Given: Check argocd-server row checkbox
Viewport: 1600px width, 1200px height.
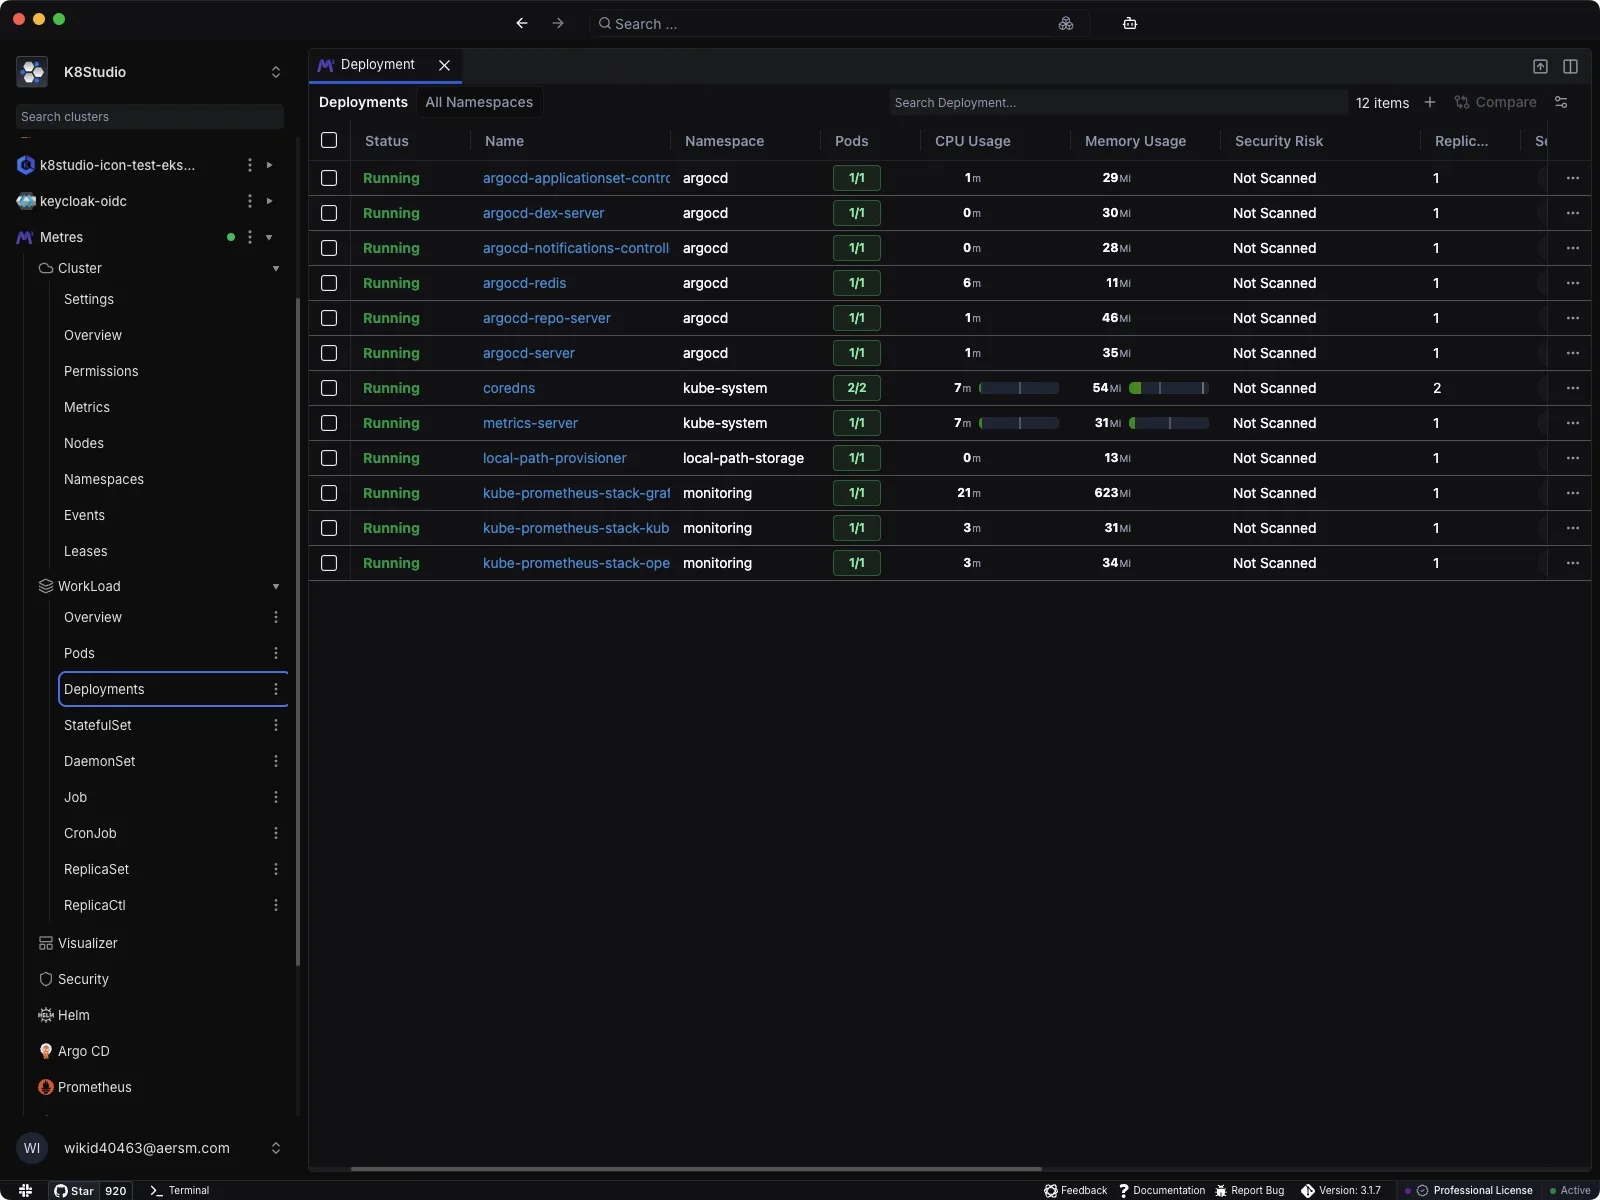Looking at the screenshot, I should (329, 353).
